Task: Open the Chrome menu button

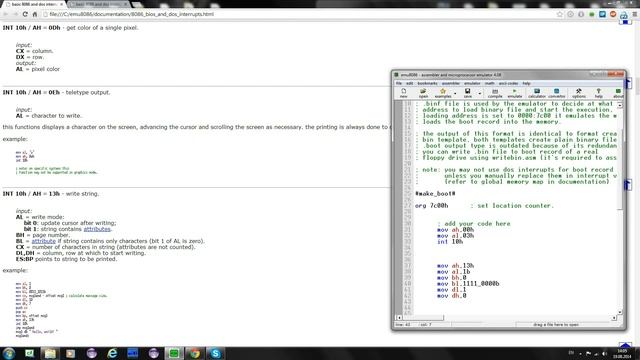Action: [x=635, y=14]
